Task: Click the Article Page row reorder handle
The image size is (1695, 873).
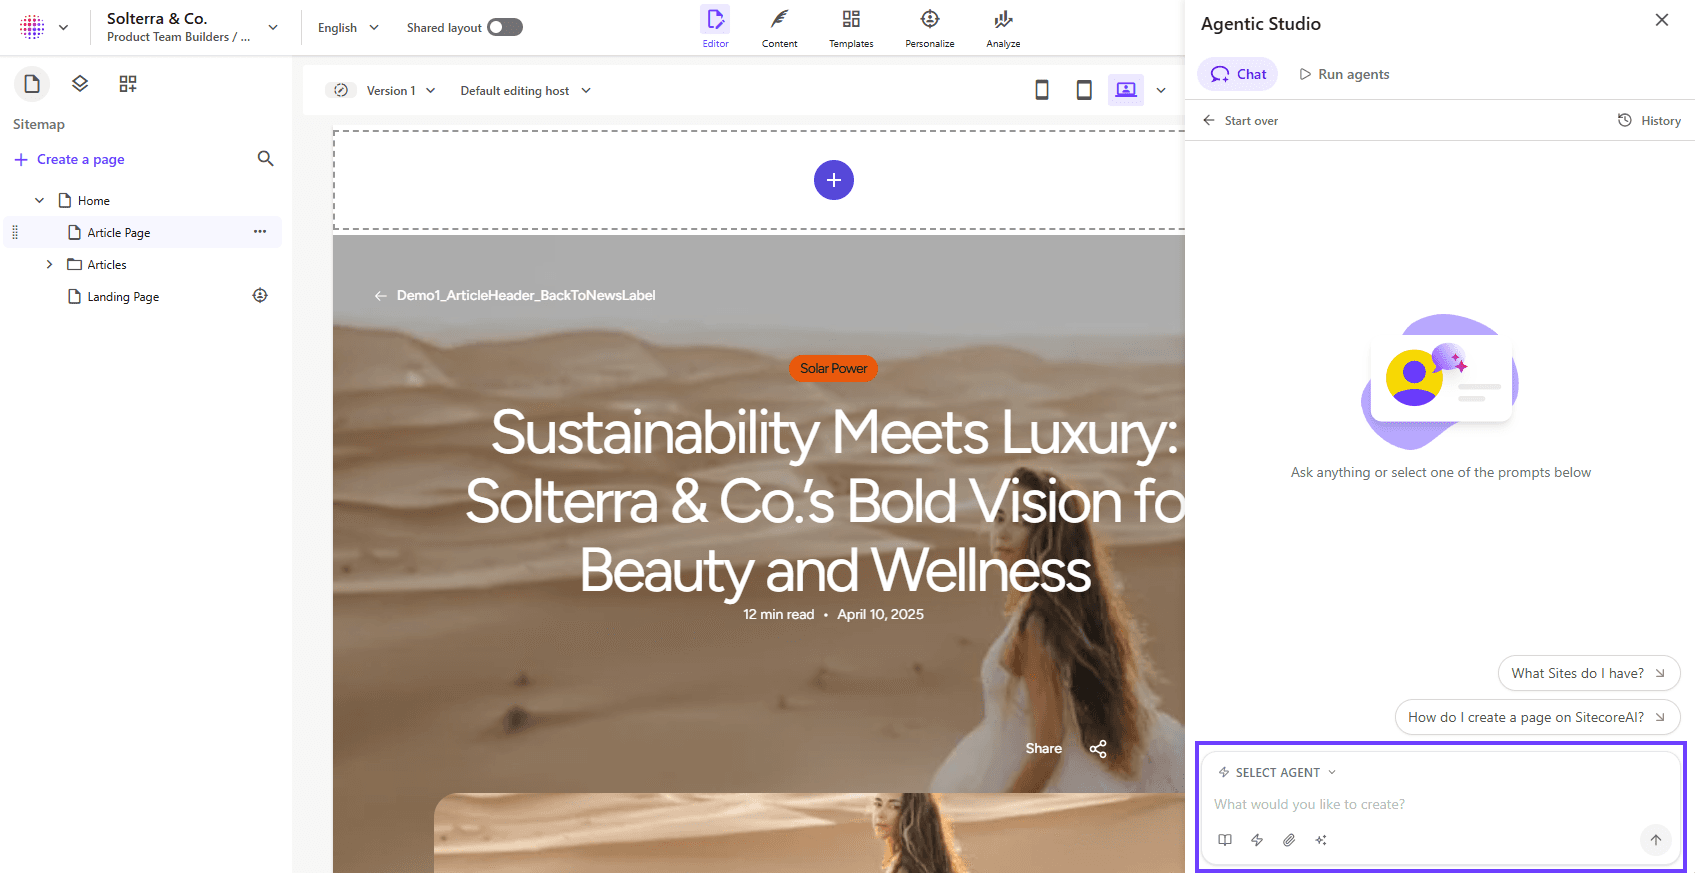Action: pyautogui.click(x=15, y=232)
